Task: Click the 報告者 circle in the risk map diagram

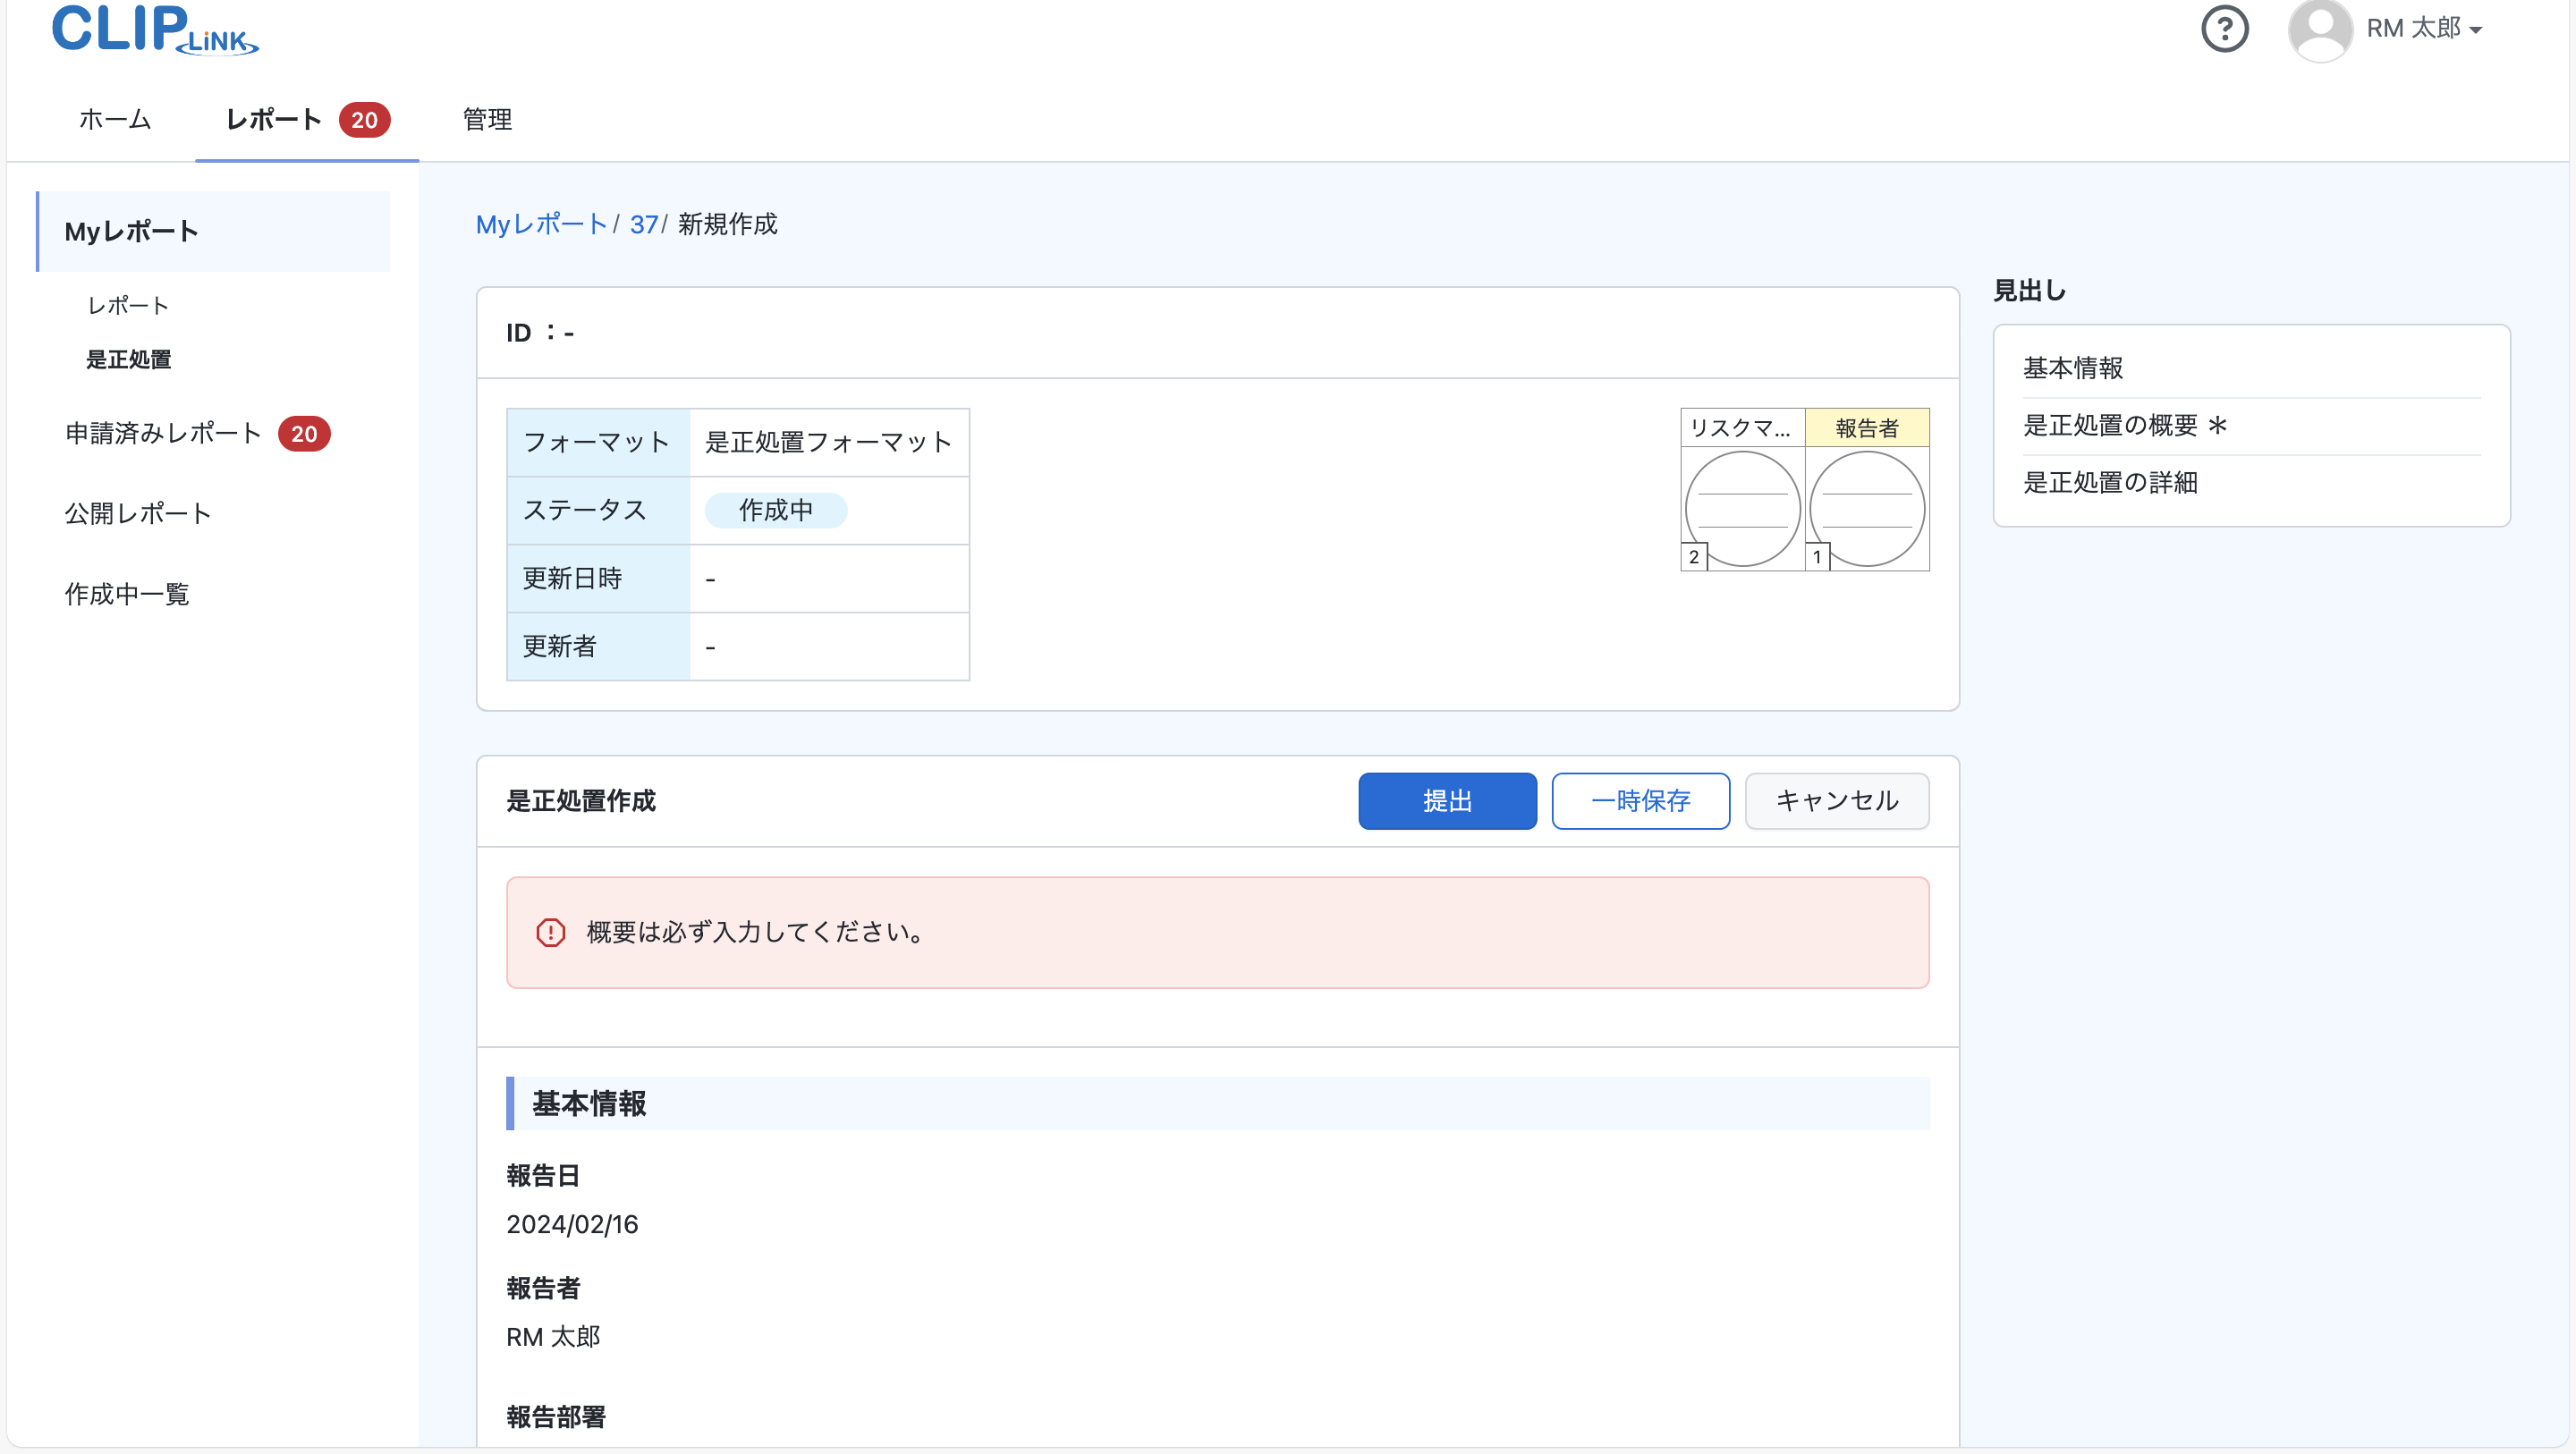Action: pyautogui.click(x=1868, y=509)
